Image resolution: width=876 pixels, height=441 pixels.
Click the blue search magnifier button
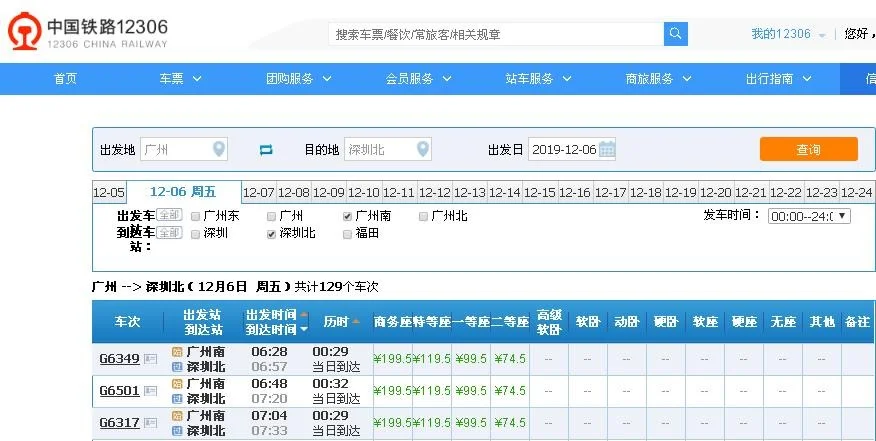pyautogui.click(x=675, y=34)
